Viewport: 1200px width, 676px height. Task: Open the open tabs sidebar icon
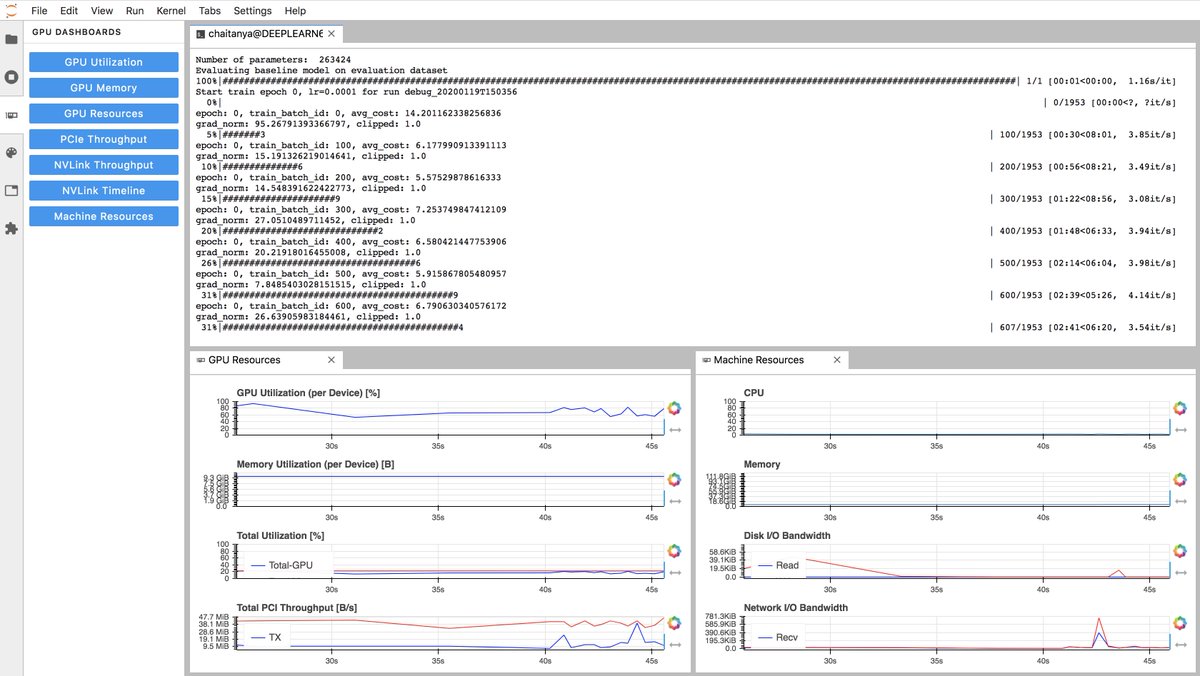coord(11,191)
